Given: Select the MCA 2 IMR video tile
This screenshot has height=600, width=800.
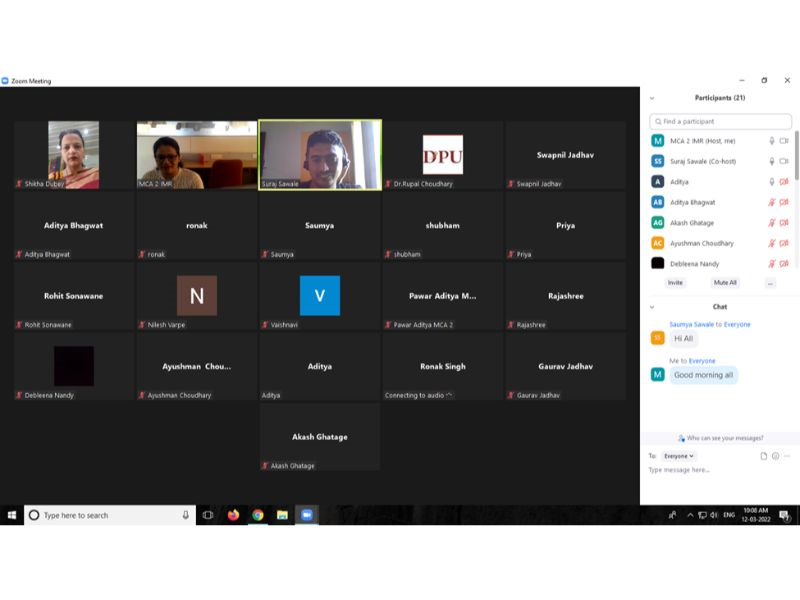Looking at the screenshot, I should click(x=197, y=155).
